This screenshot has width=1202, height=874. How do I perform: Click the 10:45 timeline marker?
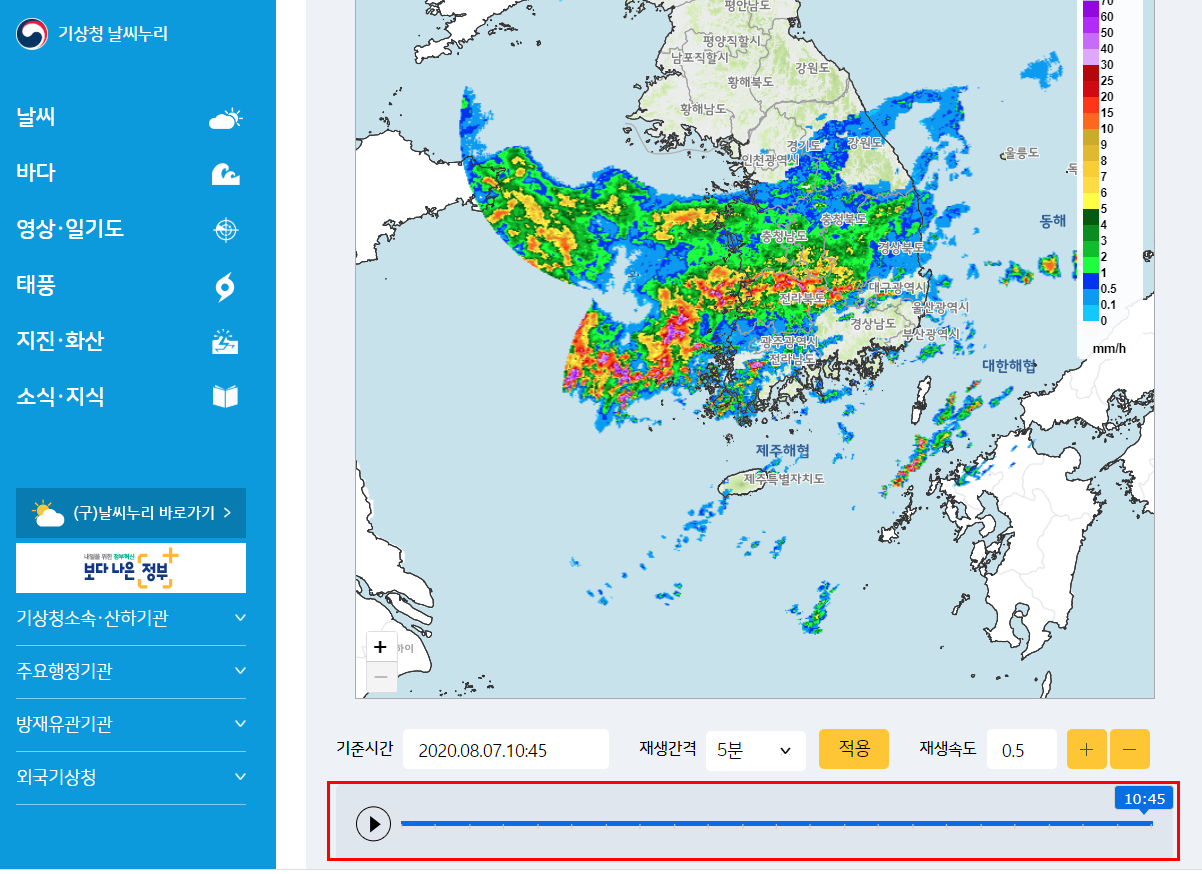1144,799
